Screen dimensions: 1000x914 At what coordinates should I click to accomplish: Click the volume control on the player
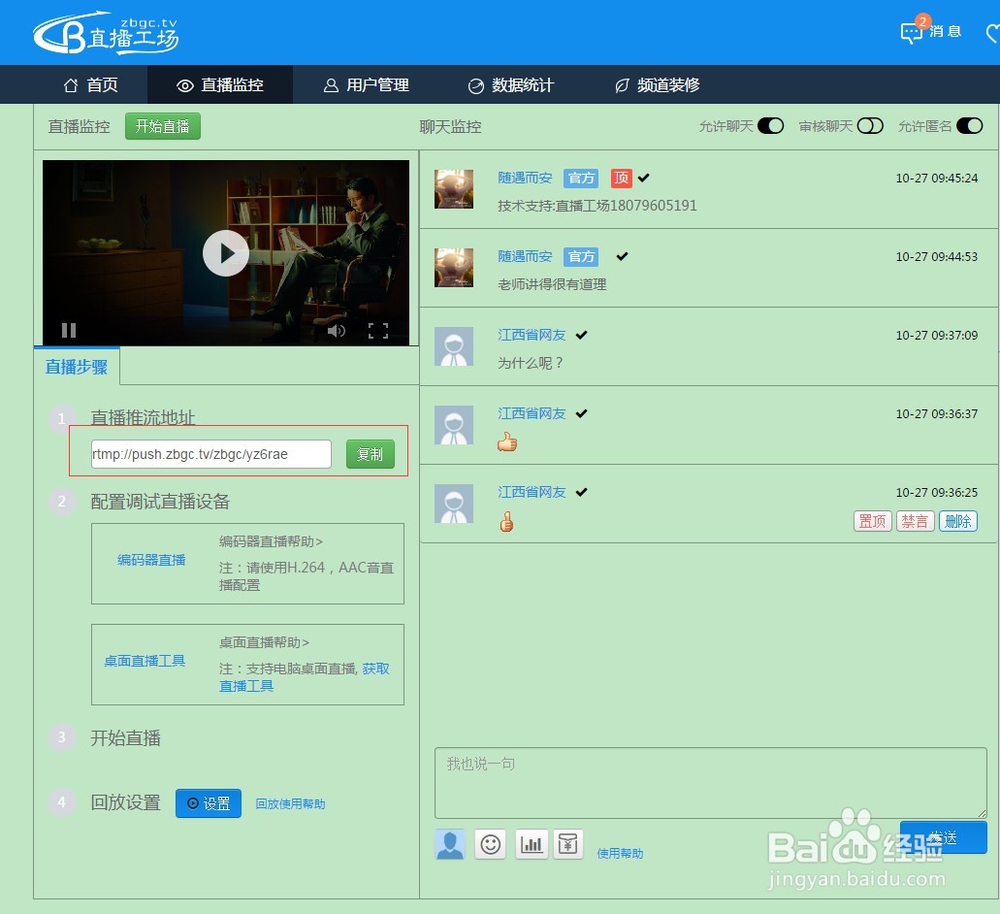point(337,330)
